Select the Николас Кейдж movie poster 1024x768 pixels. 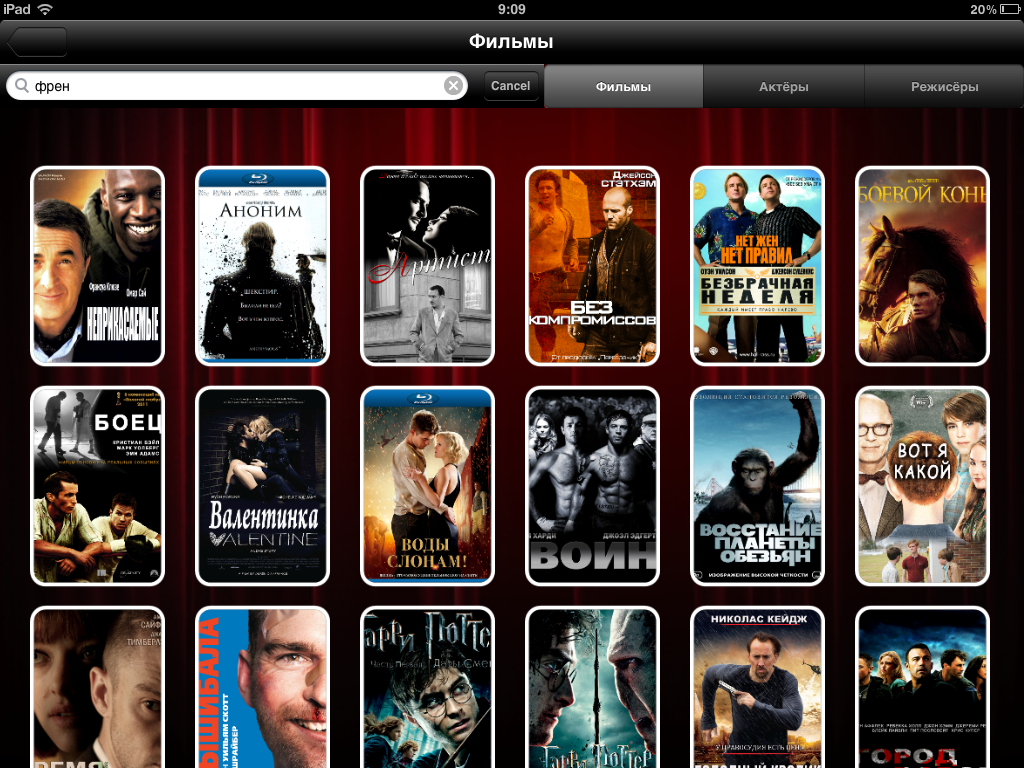[x=758, y=687]
